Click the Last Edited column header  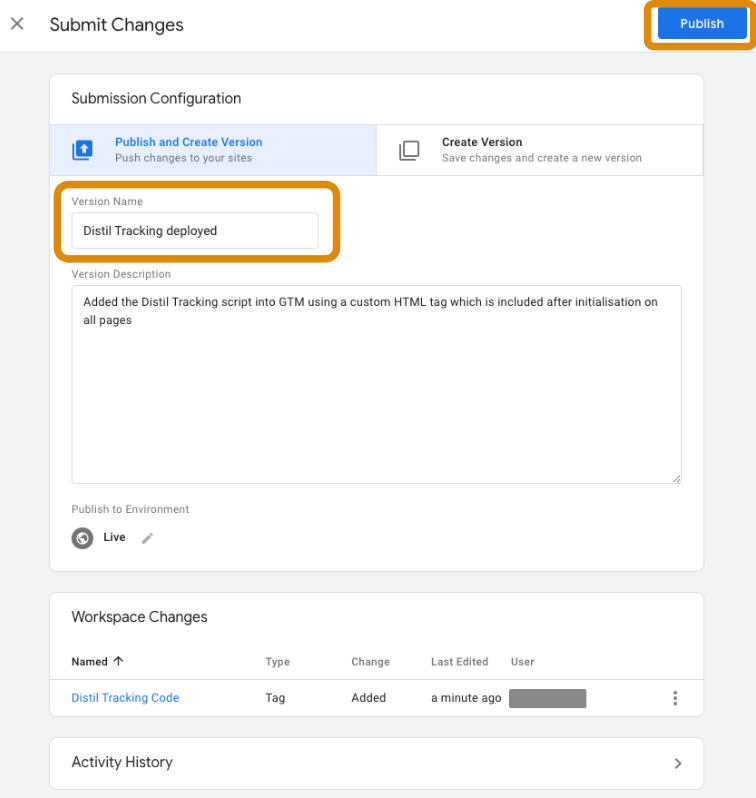460,662
